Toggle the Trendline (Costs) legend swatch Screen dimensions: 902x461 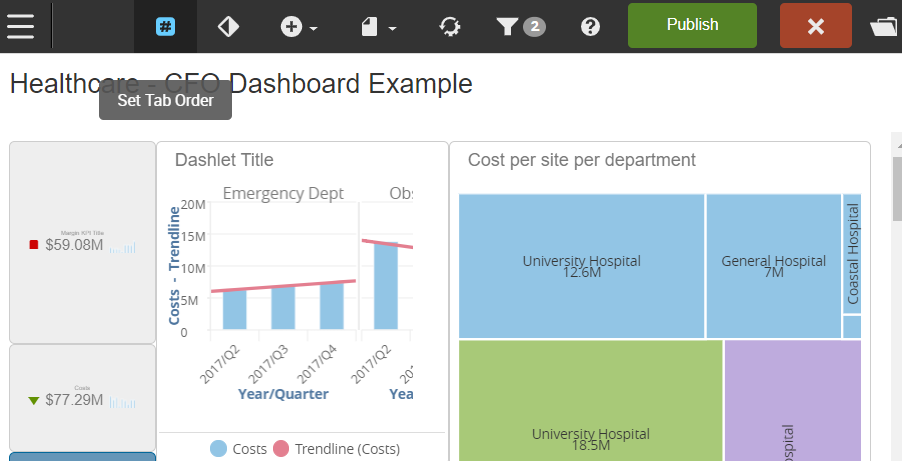(281, 449)
